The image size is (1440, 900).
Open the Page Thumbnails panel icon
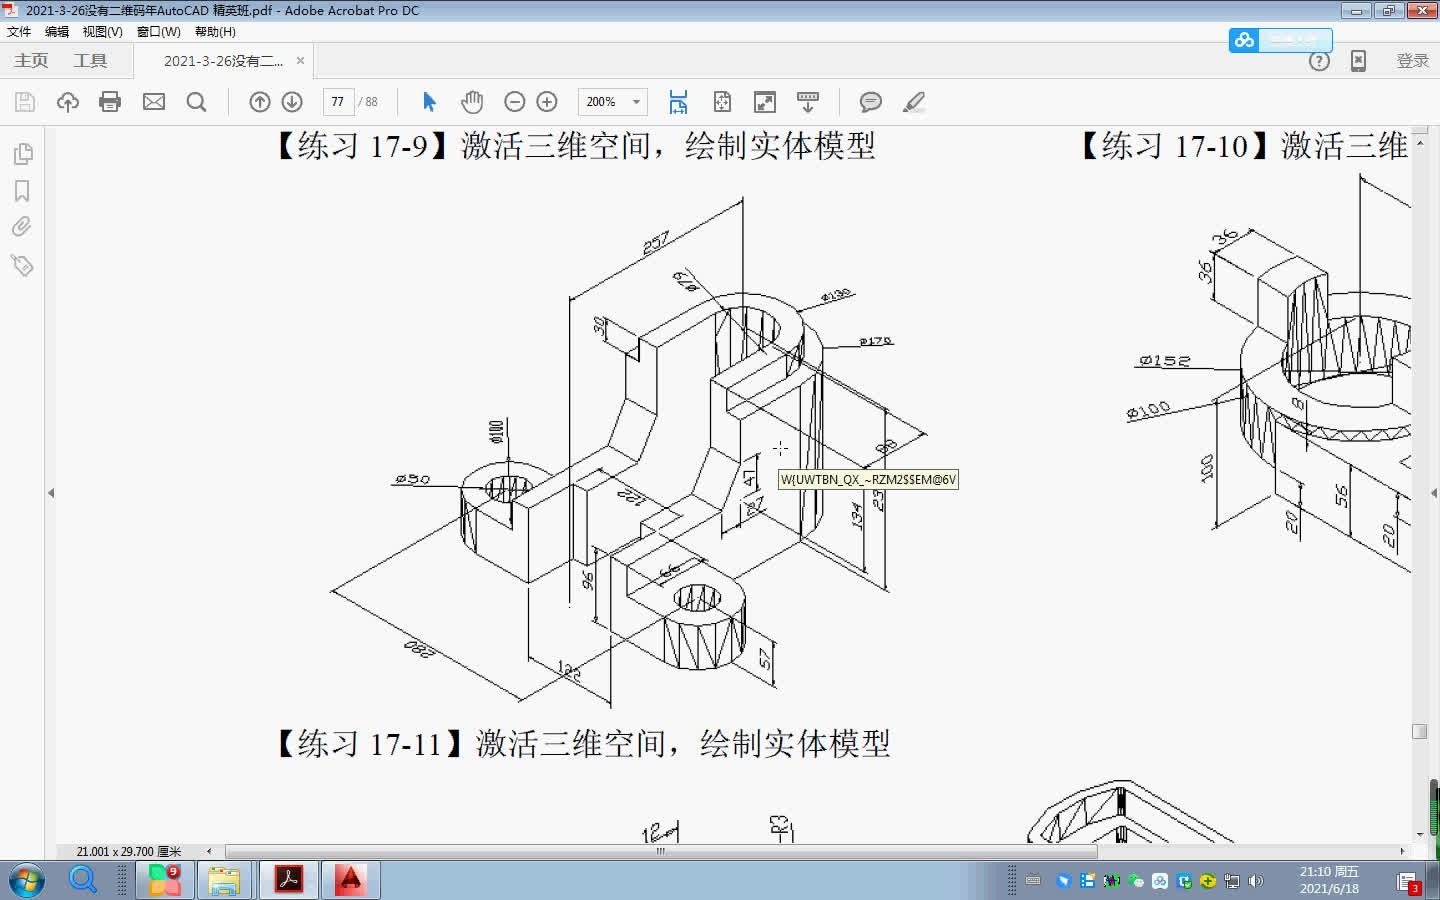pos(22,153)
